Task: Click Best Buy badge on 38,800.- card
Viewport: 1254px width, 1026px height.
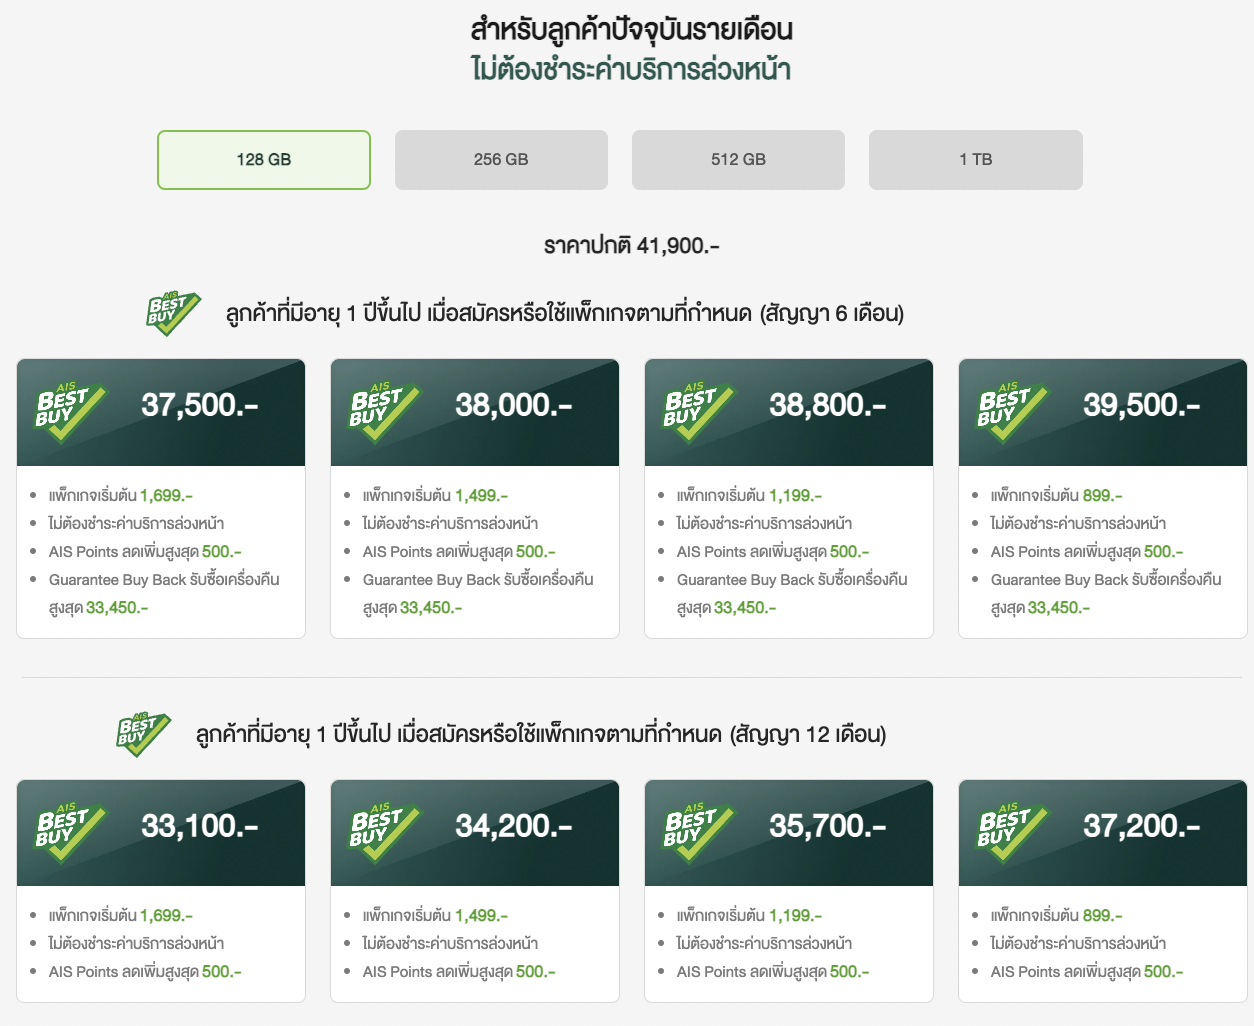Action: coord(698,411)
